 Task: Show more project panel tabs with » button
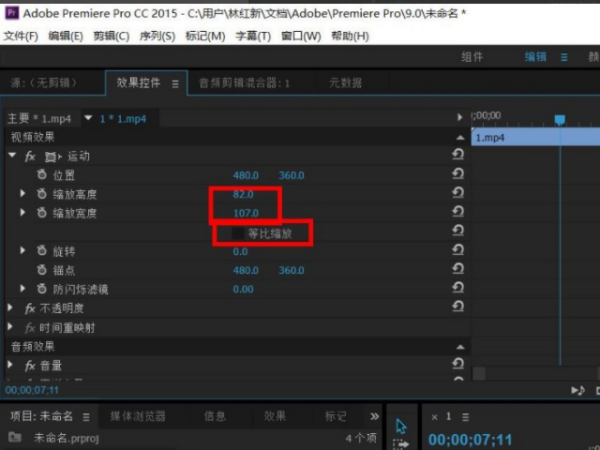(375, 416)
